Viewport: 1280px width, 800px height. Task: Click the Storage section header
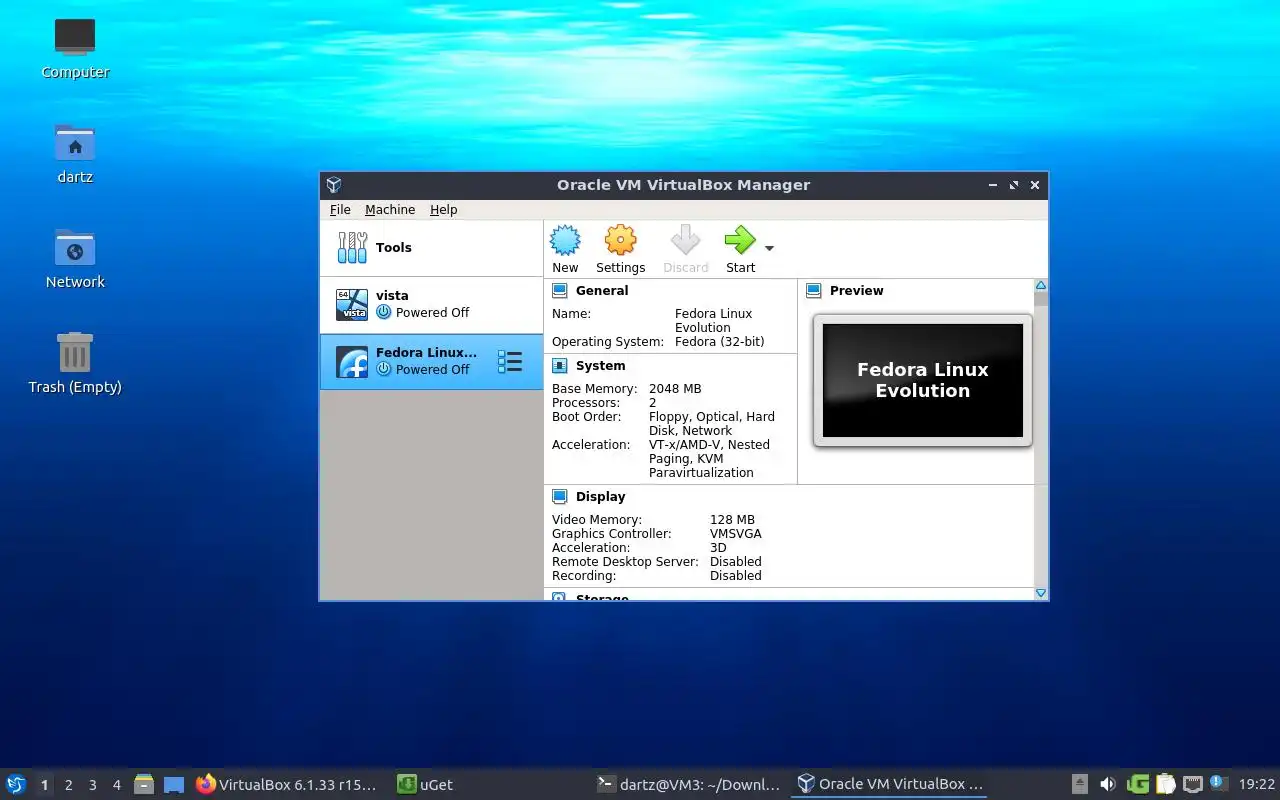(x=602, y=597)
